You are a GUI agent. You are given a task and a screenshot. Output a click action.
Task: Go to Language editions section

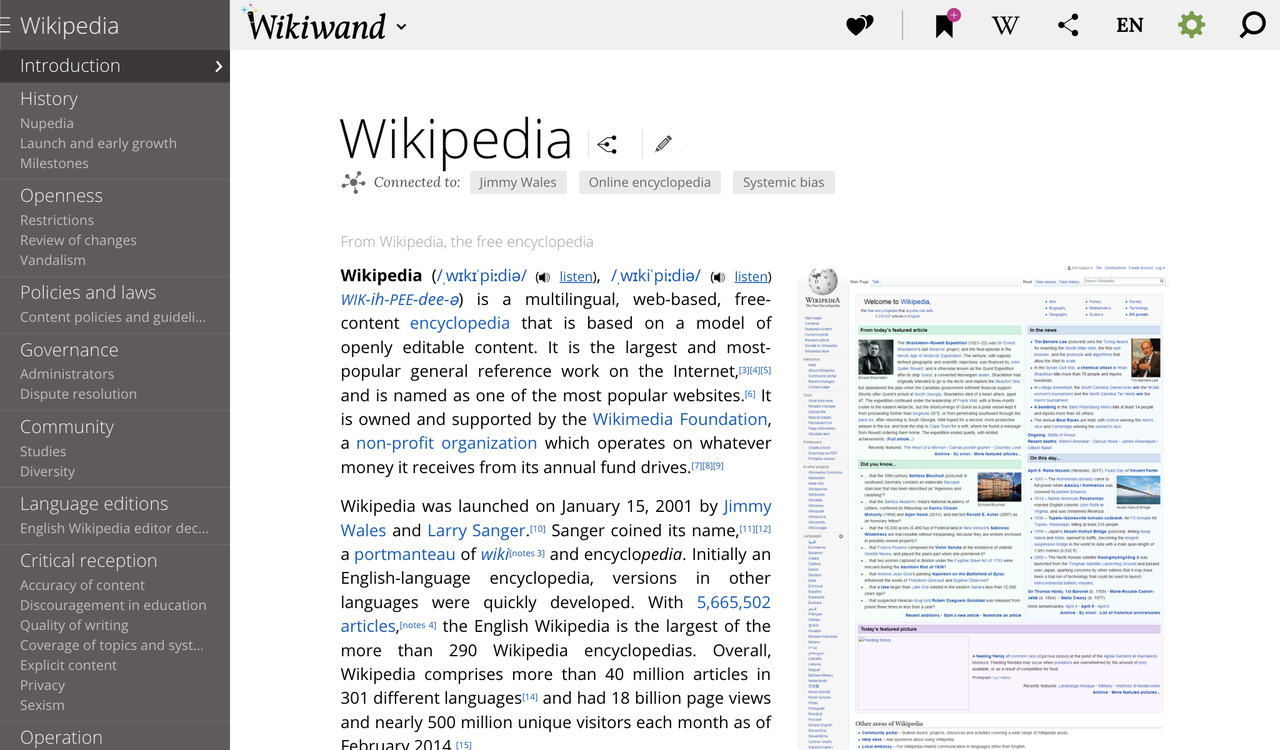[94, 503]
